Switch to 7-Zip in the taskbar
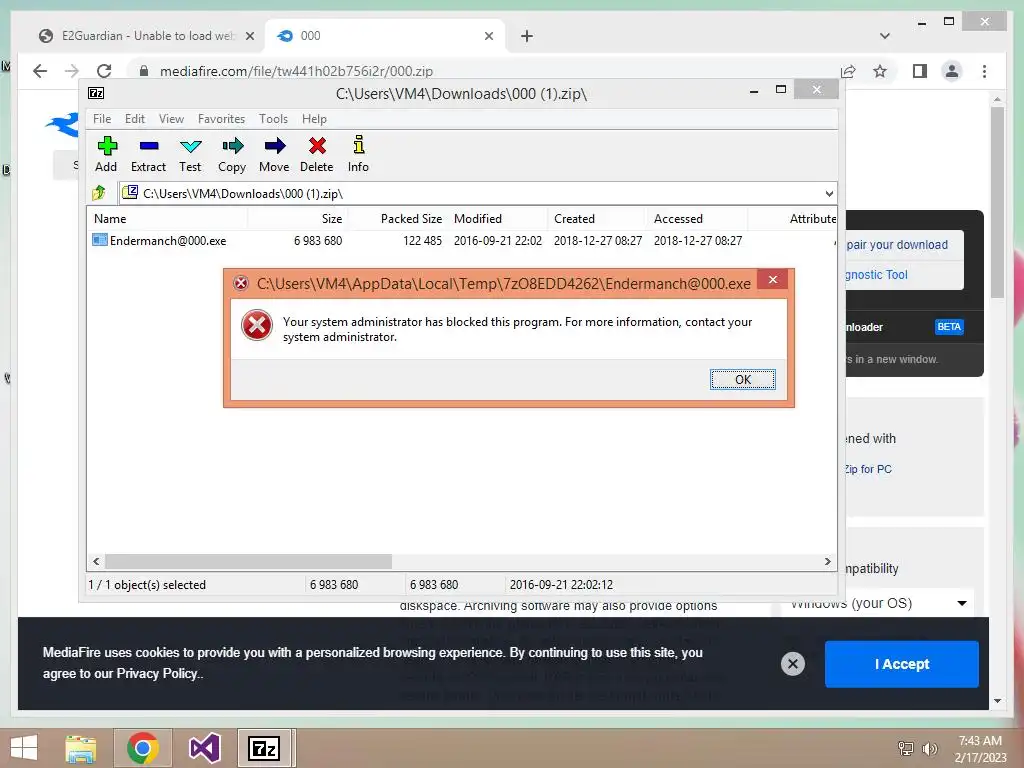This screenshot has height=768, width=1024. pyautogui.click(x=265, y=748)
